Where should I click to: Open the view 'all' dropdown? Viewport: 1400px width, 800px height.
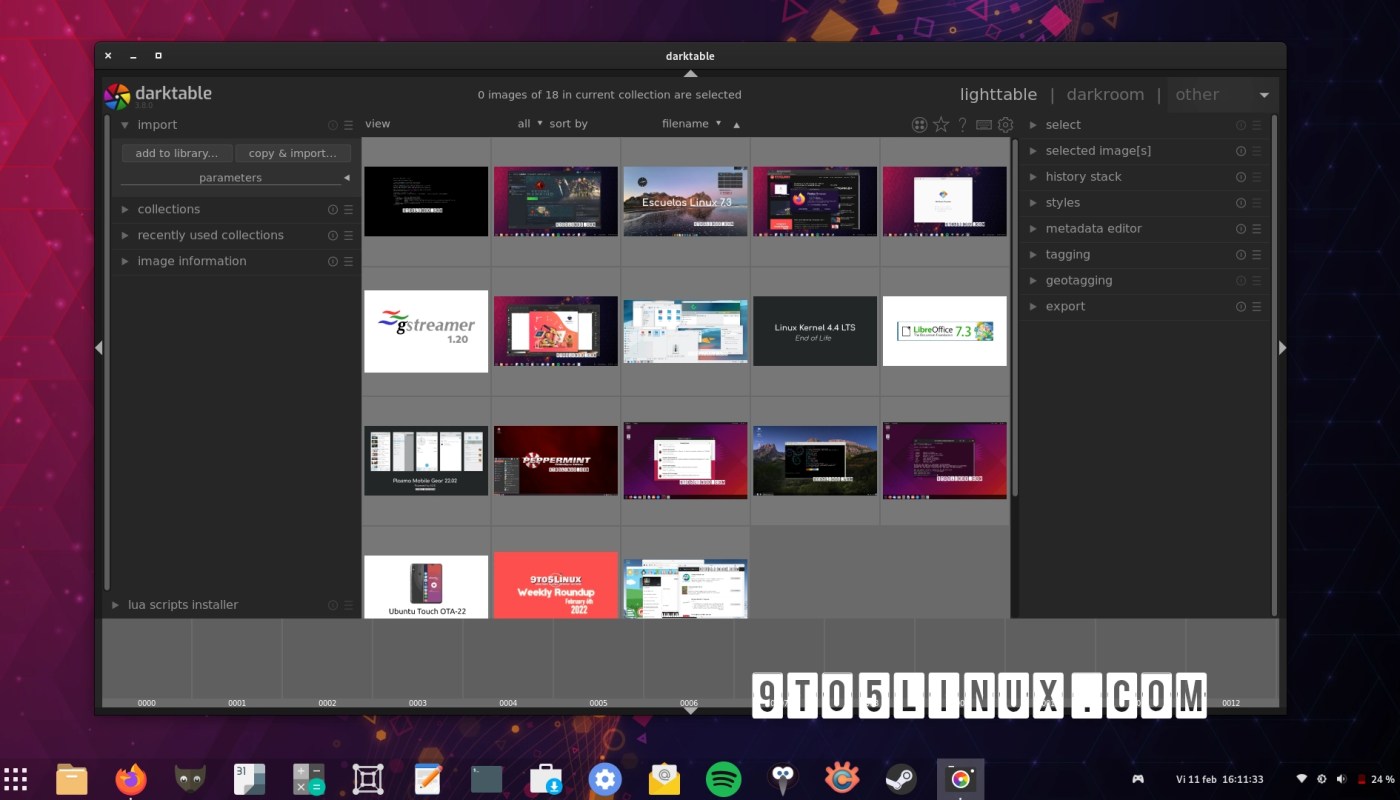click(x=527, y=123)
